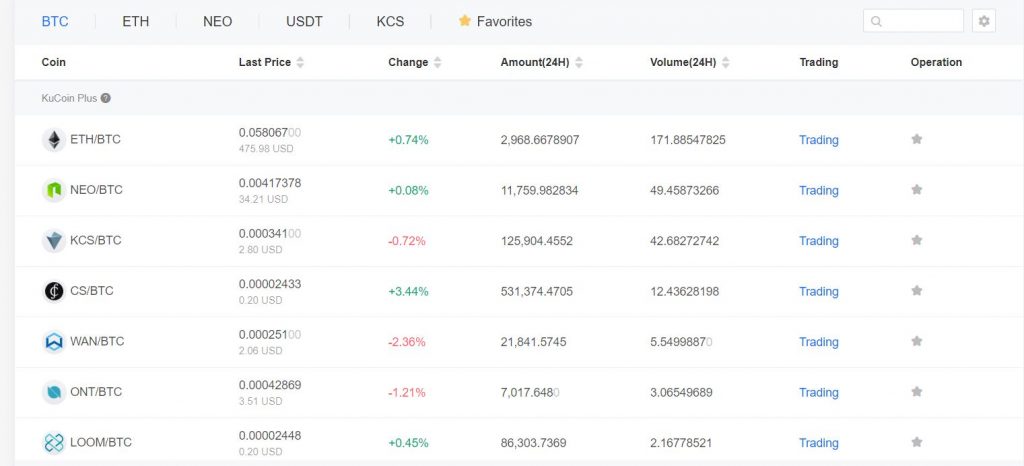Click the 475.98 USD price text

tap(266, 149)
